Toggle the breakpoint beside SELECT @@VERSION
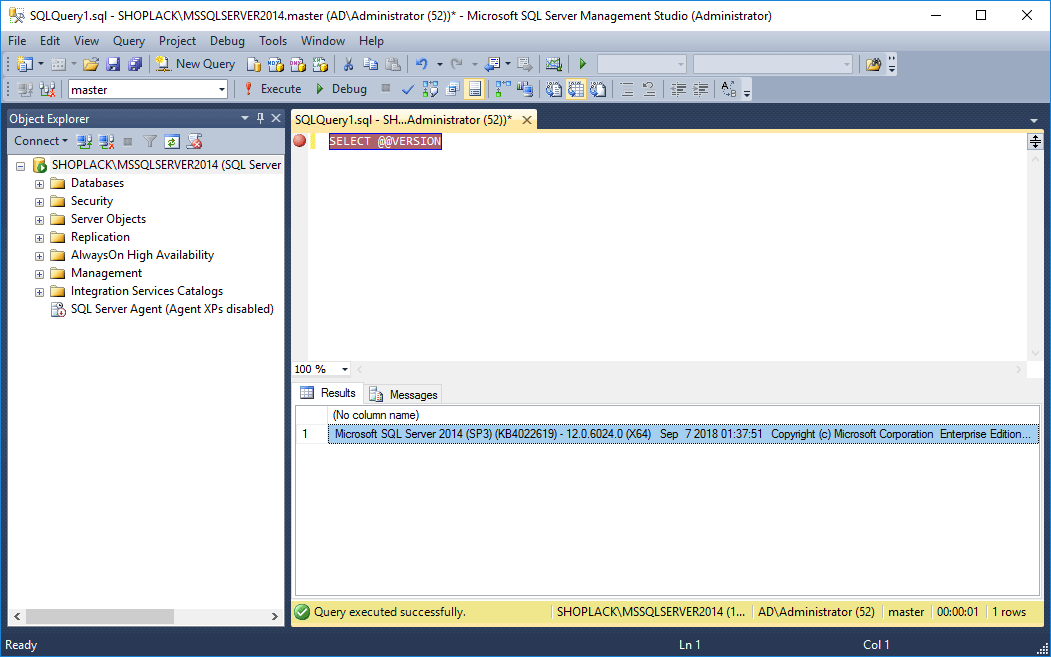Viewport: 1051px width, 657px height. point(300,141)
